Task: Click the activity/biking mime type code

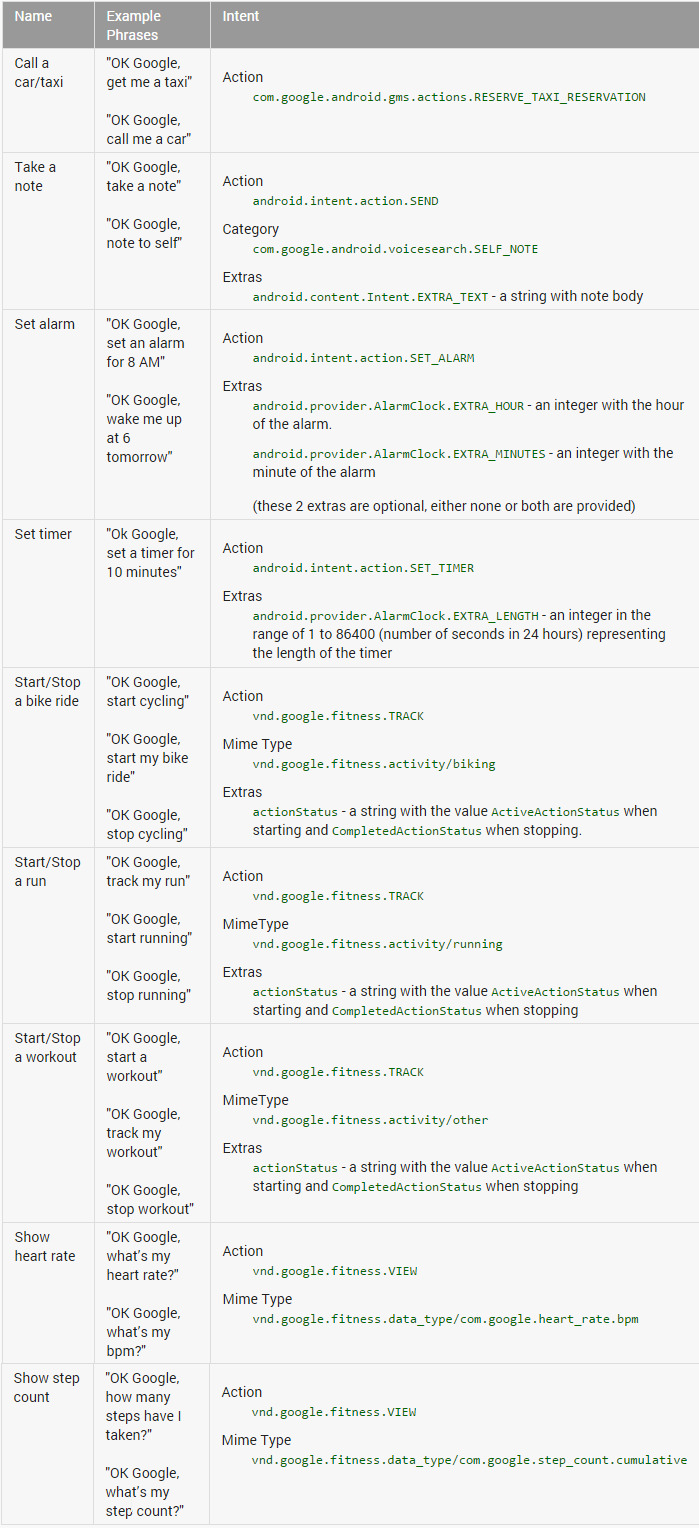Action: click(374, 764)
